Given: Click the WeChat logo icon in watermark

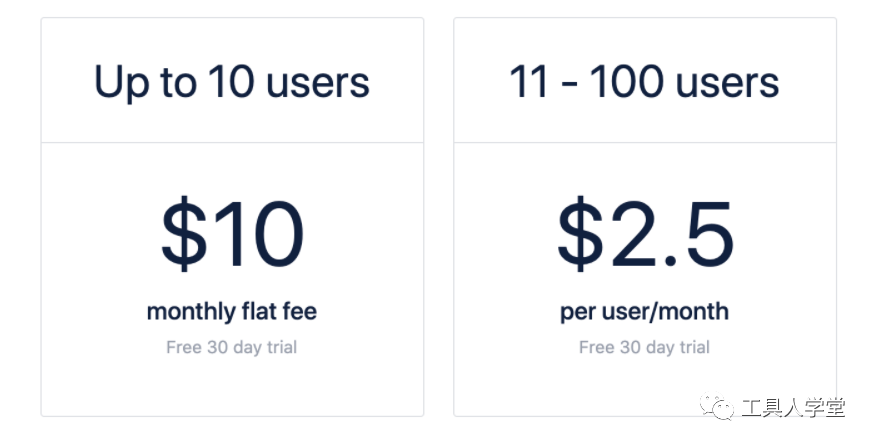Looking at the screenshot, I should tap(717, 408).
